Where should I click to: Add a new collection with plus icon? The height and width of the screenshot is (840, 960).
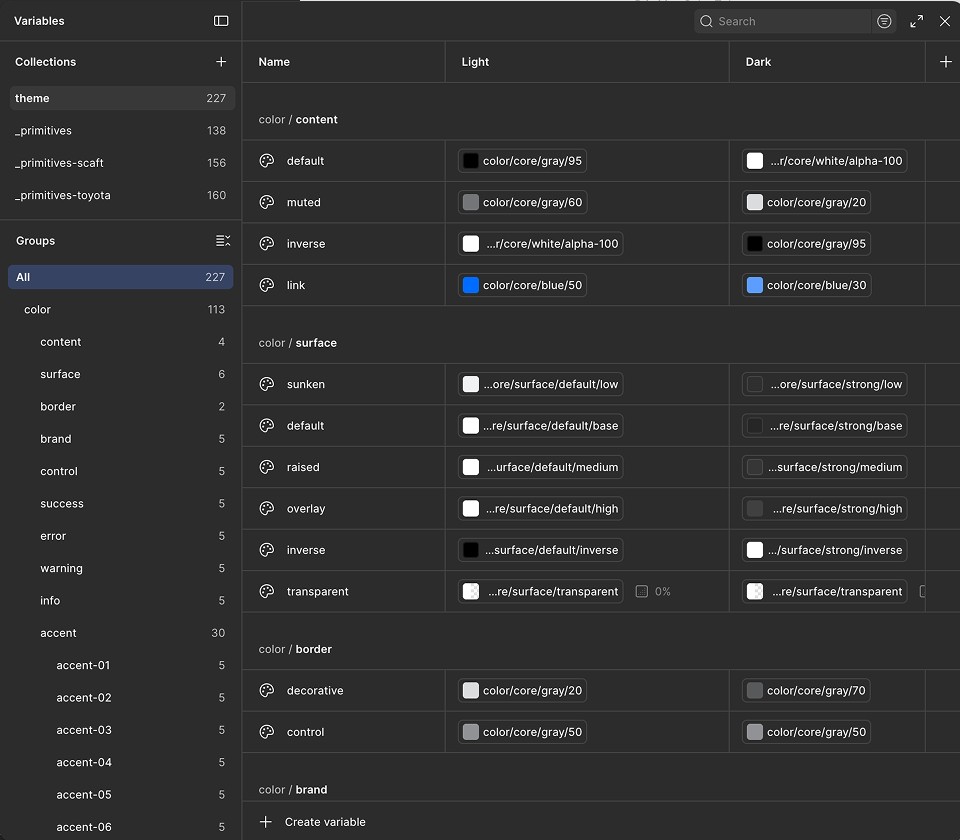click(221, 62)
